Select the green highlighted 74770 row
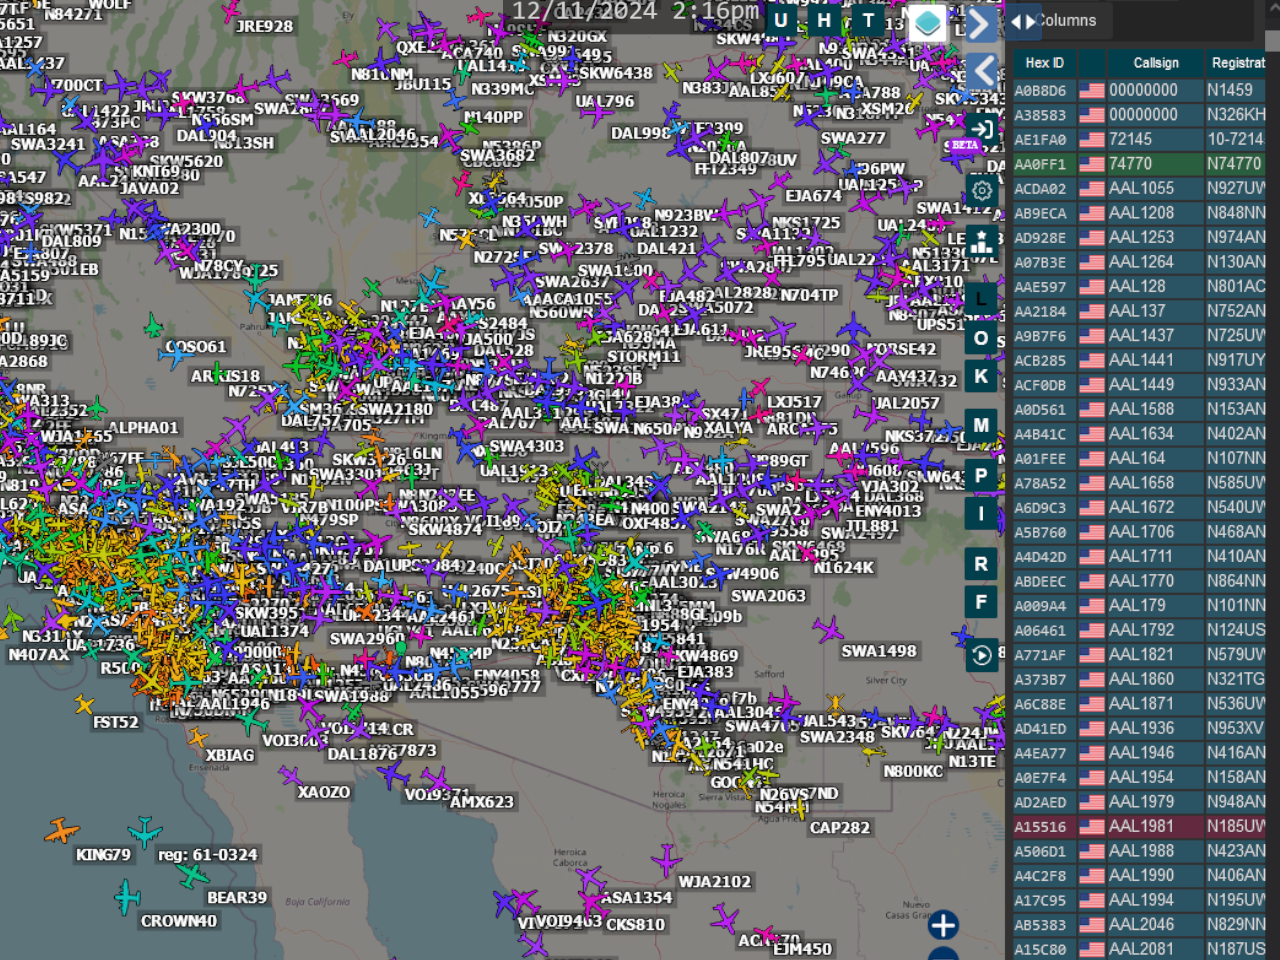1280x960 pixels. (1140, 164)
